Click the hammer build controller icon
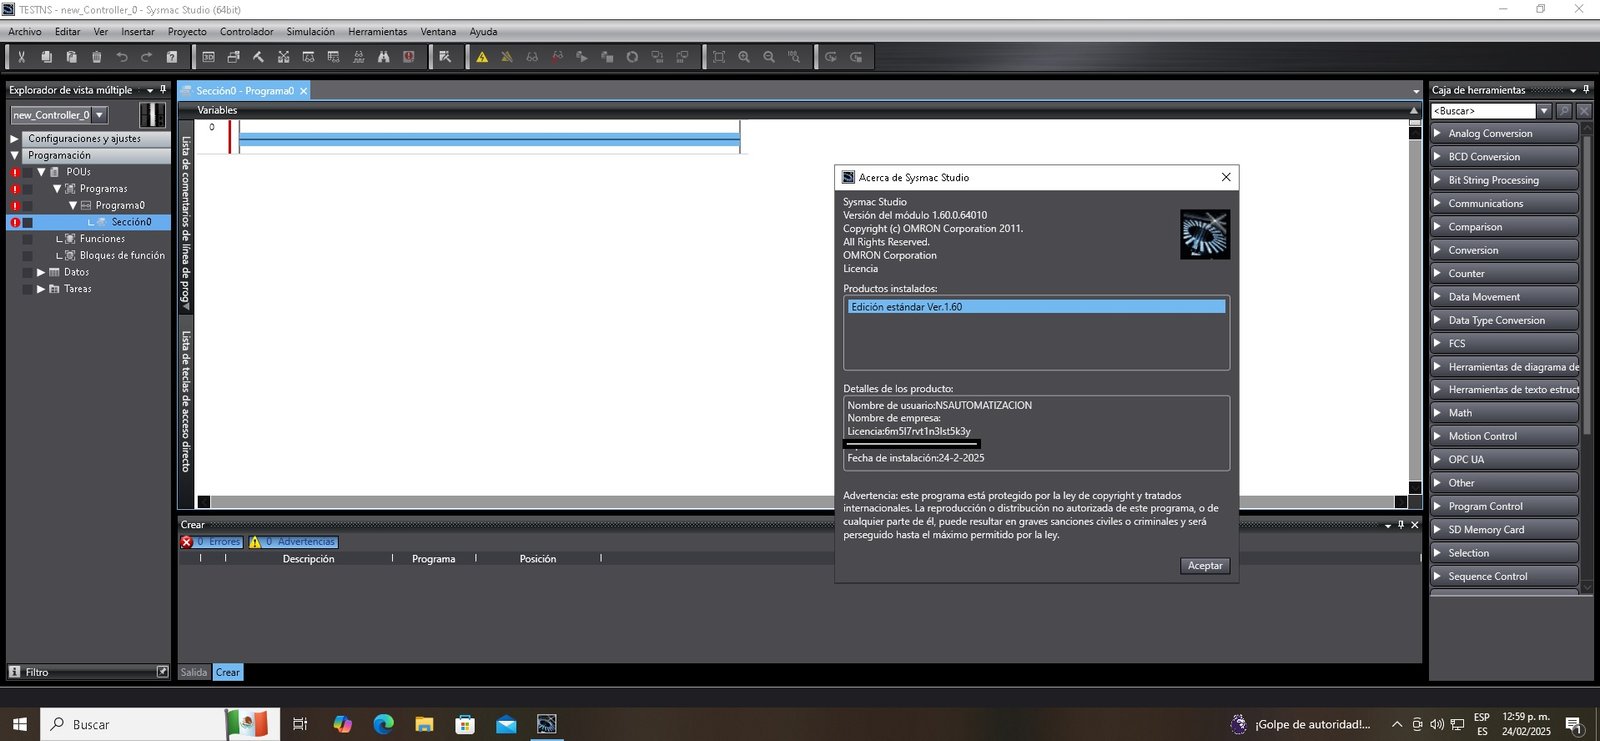 pos(258,57)
